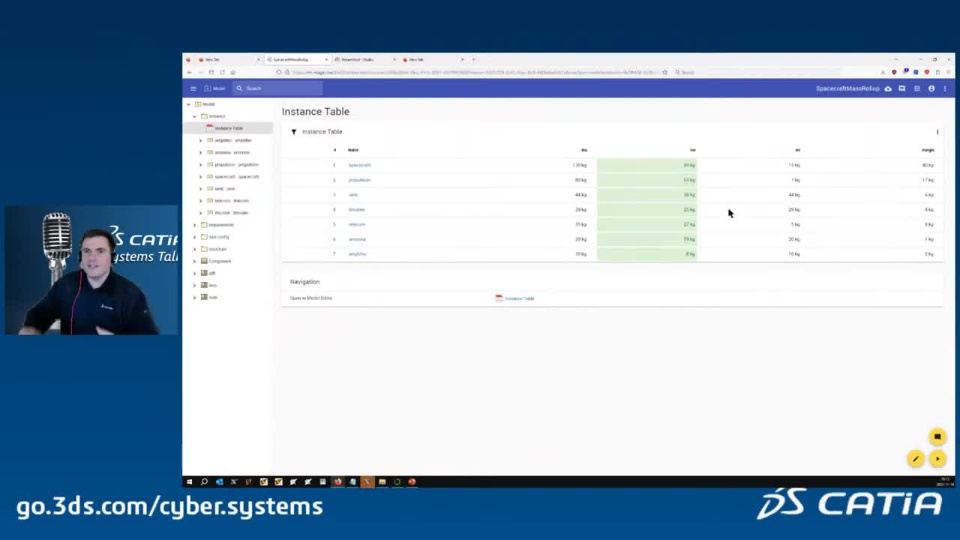This screenshot has height=540, width=960.
Task: Click the browser home button
Action: point(233,72)
